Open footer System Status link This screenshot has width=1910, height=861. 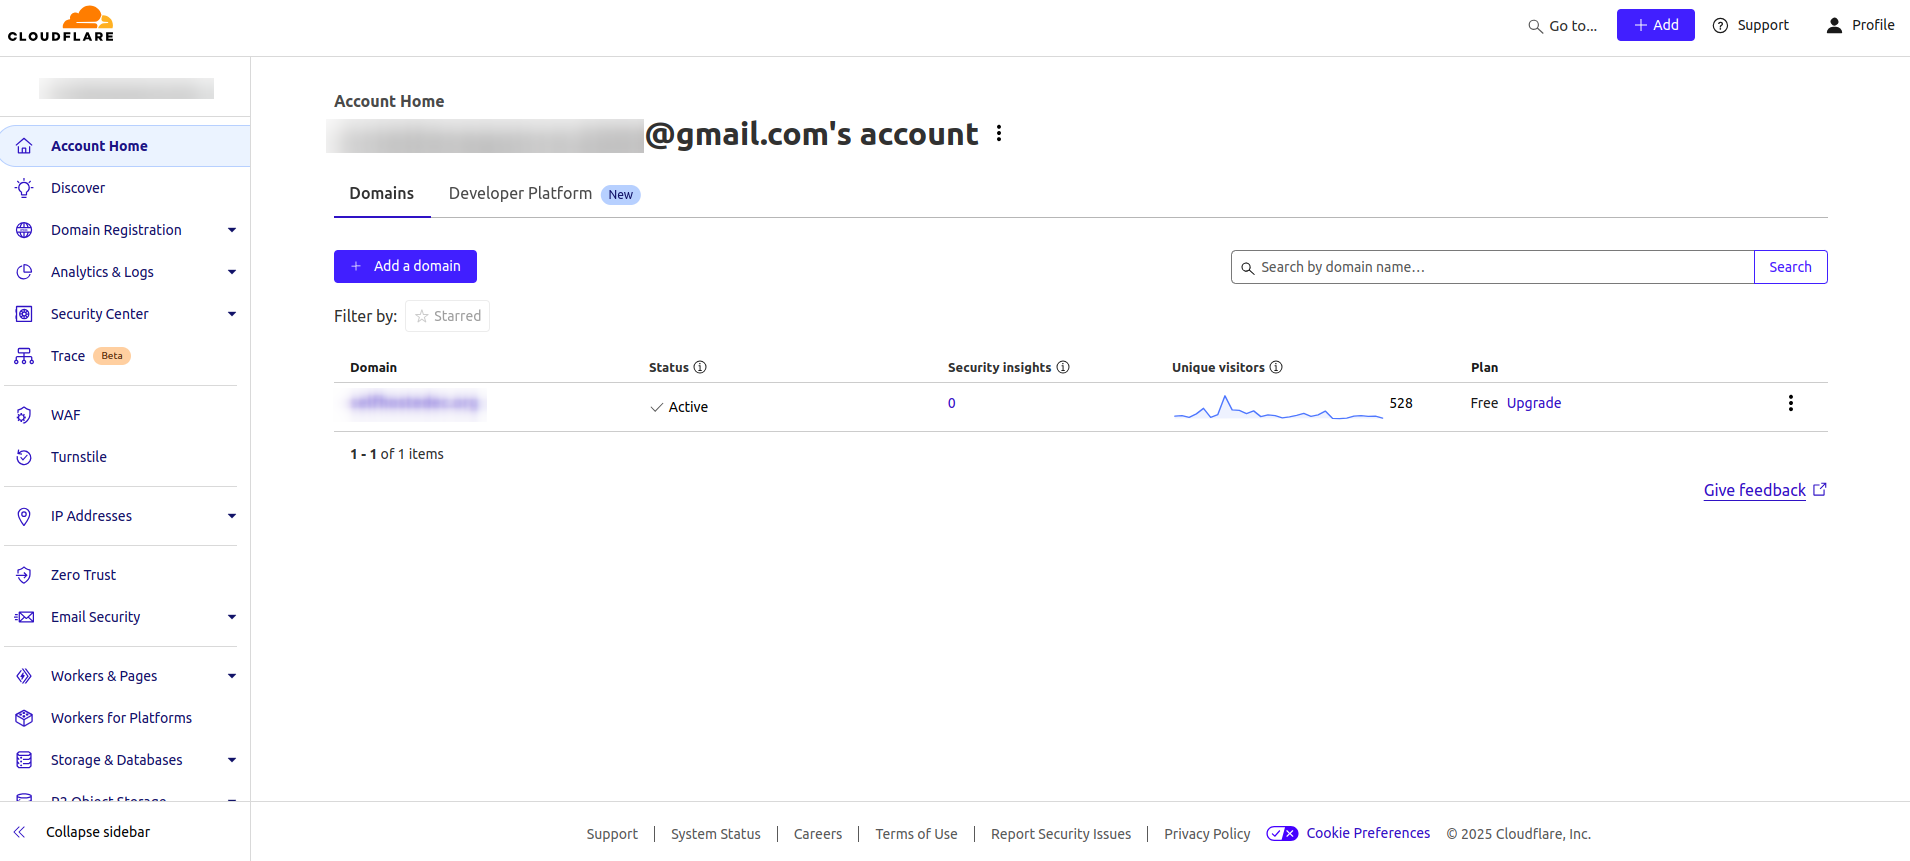point(716,834)
